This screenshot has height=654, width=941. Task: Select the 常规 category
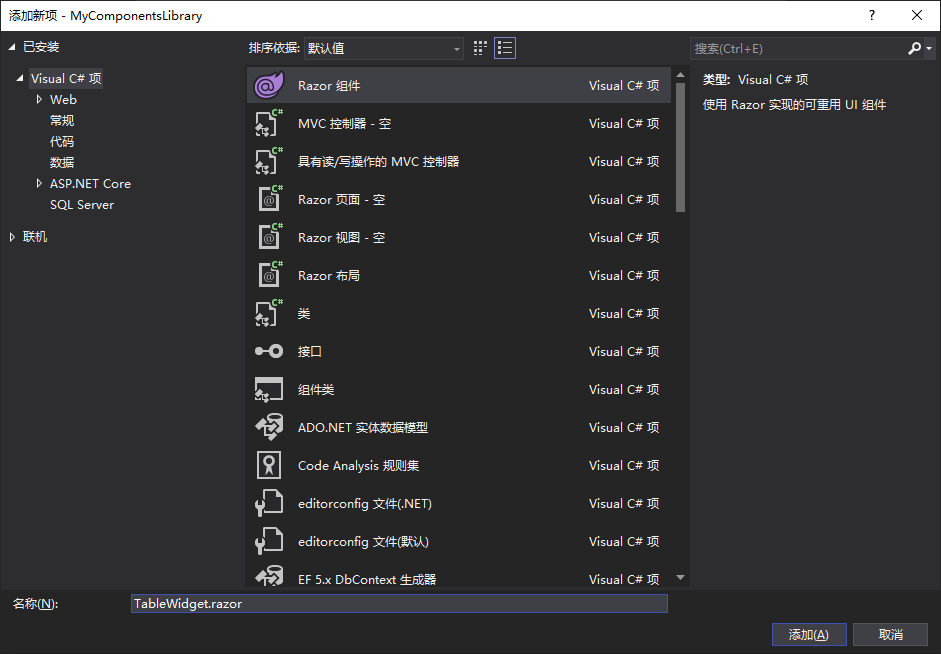pos(62,121)
